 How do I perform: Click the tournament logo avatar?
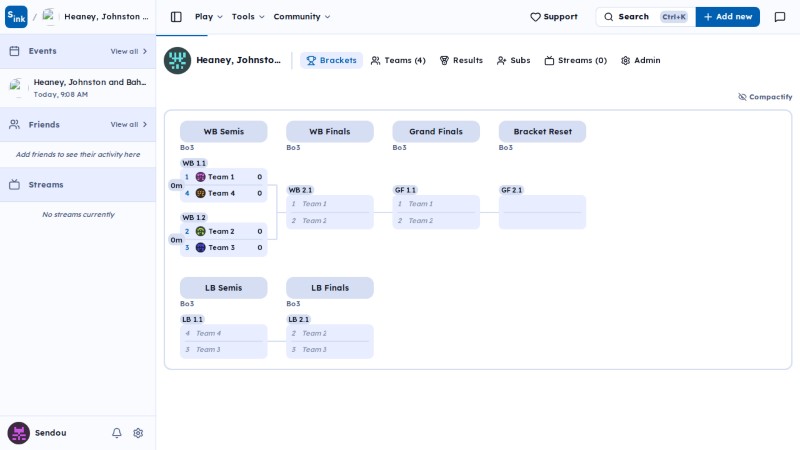click(x=177, y=60)
